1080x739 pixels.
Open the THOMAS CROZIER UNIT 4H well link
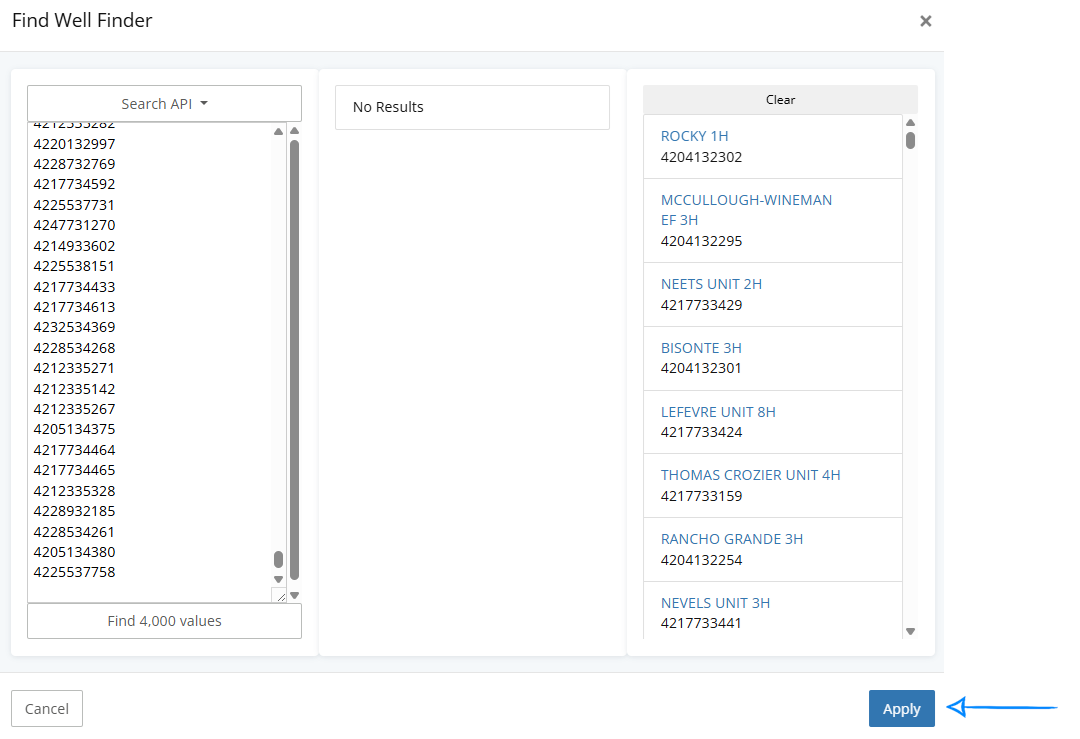click(x=751, y=474)
